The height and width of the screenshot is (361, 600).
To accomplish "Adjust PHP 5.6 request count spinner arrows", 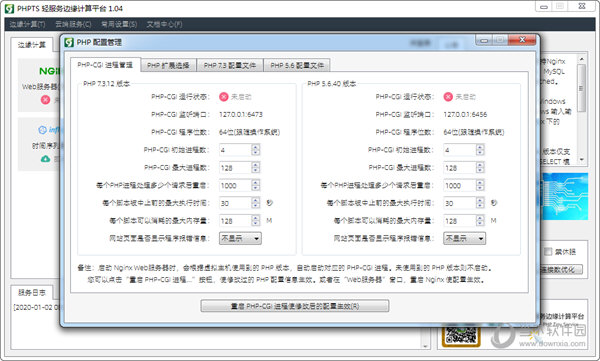I will 480,185.
